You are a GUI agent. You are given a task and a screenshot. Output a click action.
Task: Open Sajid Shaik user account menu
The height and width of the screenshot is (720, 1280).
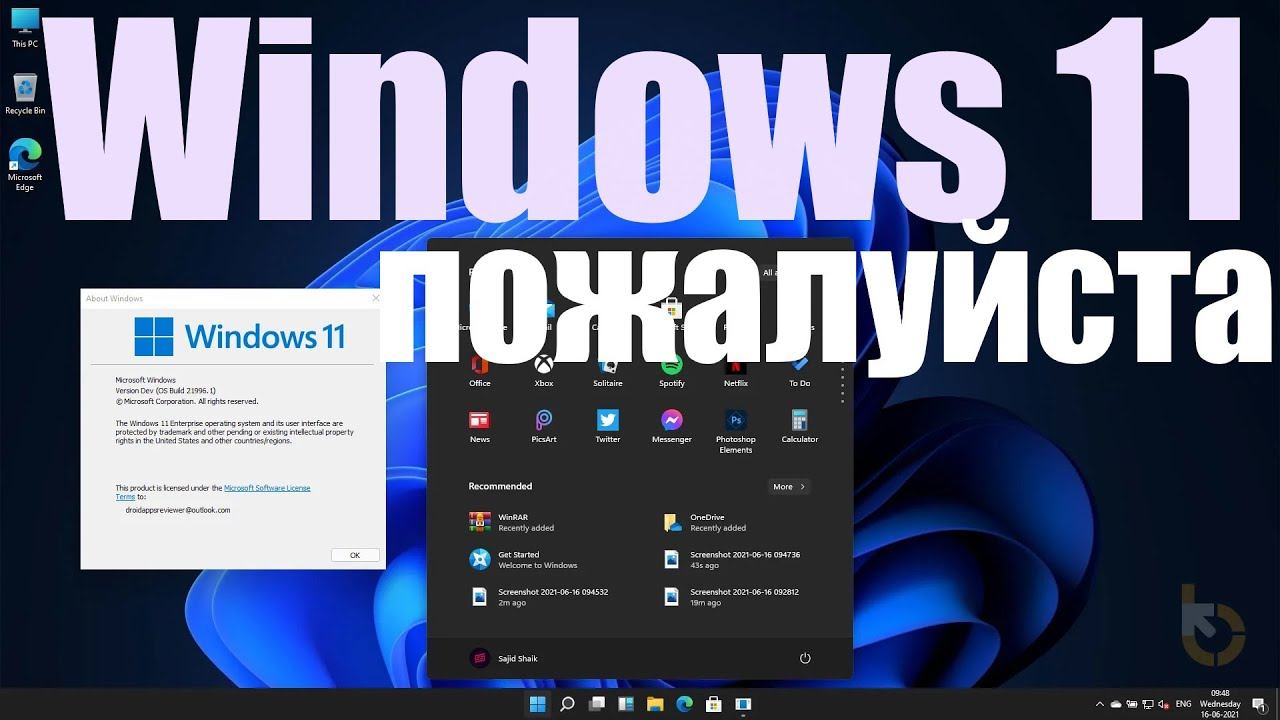(504, 658)
